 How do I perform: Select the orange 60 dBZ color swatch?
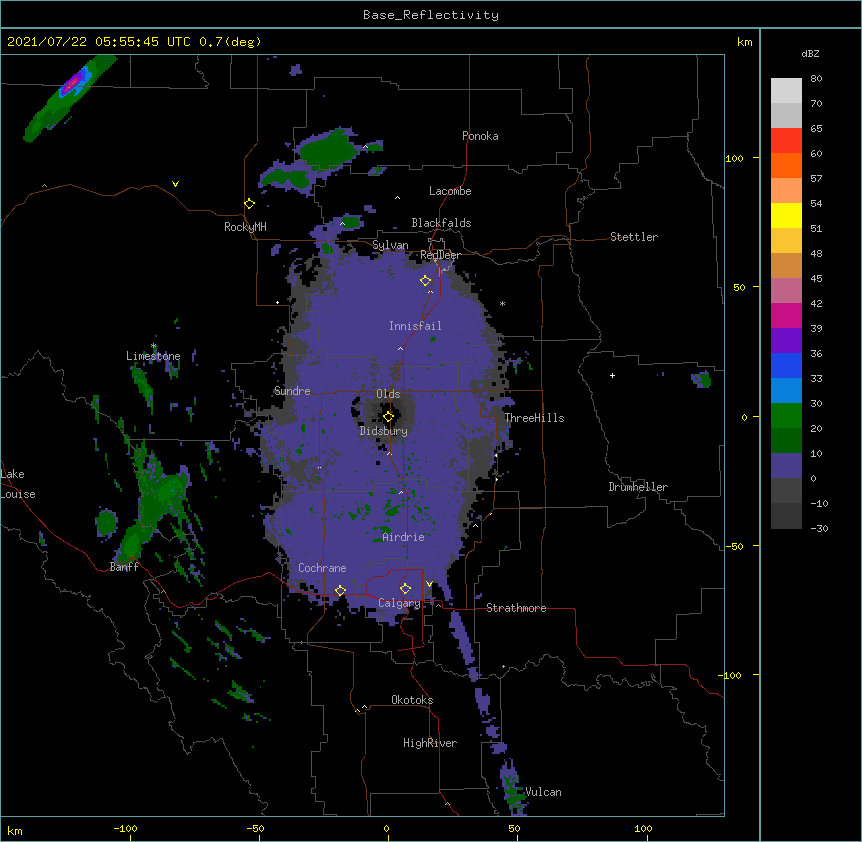786,165
